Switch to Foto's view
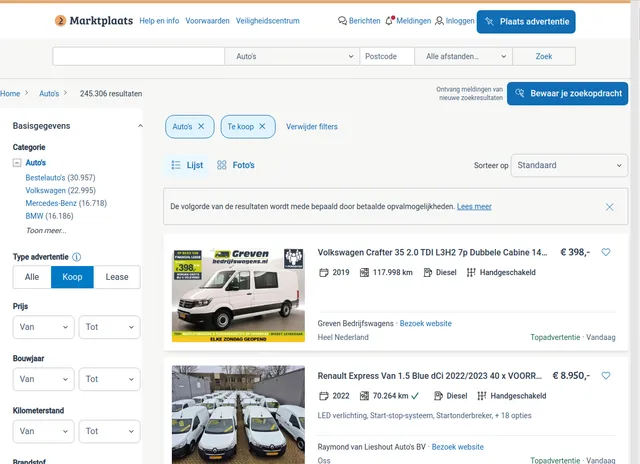Image resolution: width=640 pixels, height=464 pixels. coord(236,165)
